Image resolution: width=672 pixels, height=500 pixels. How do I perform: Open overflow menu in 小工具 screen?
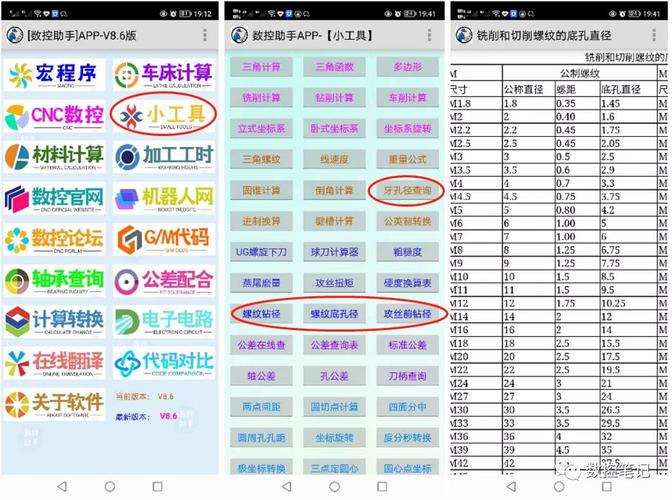(x=429, y=35)
